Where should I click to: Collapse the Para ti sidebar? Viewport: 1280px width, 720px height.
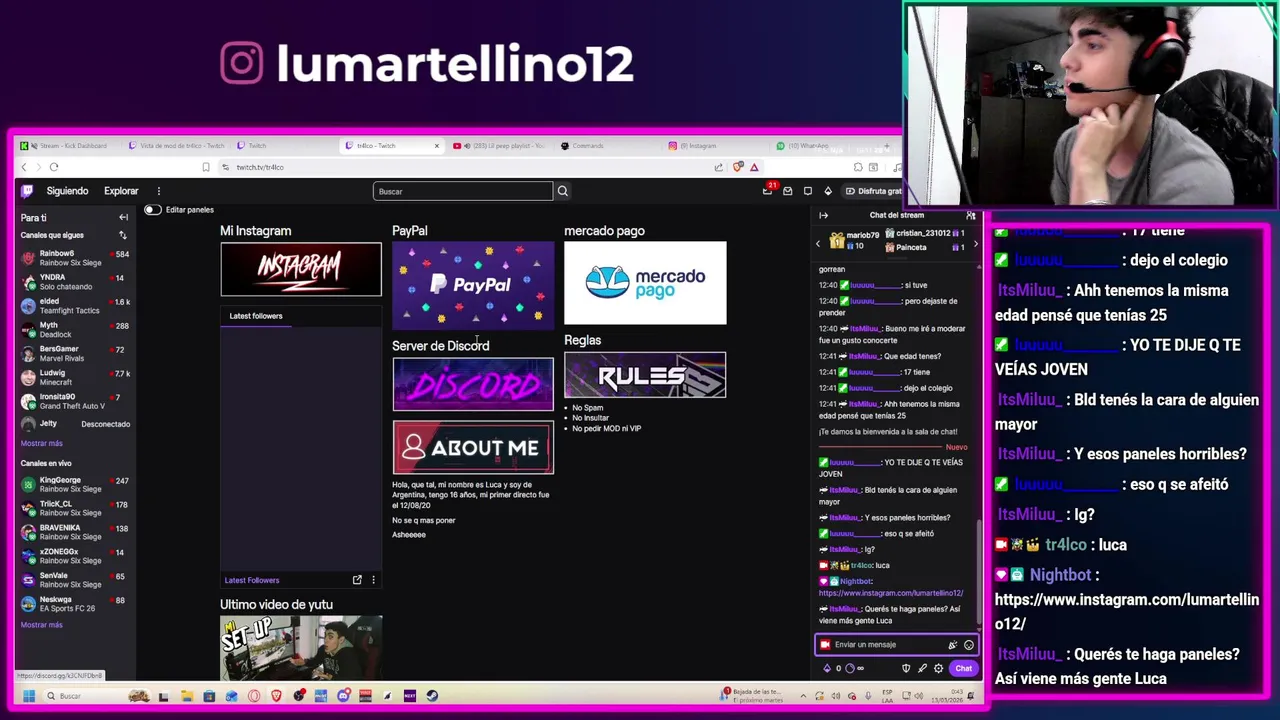[x=123, y=217]
